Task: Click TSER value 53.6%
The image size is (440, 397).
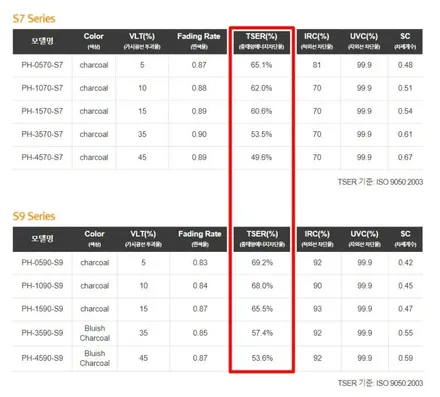Action: [262, 358]
